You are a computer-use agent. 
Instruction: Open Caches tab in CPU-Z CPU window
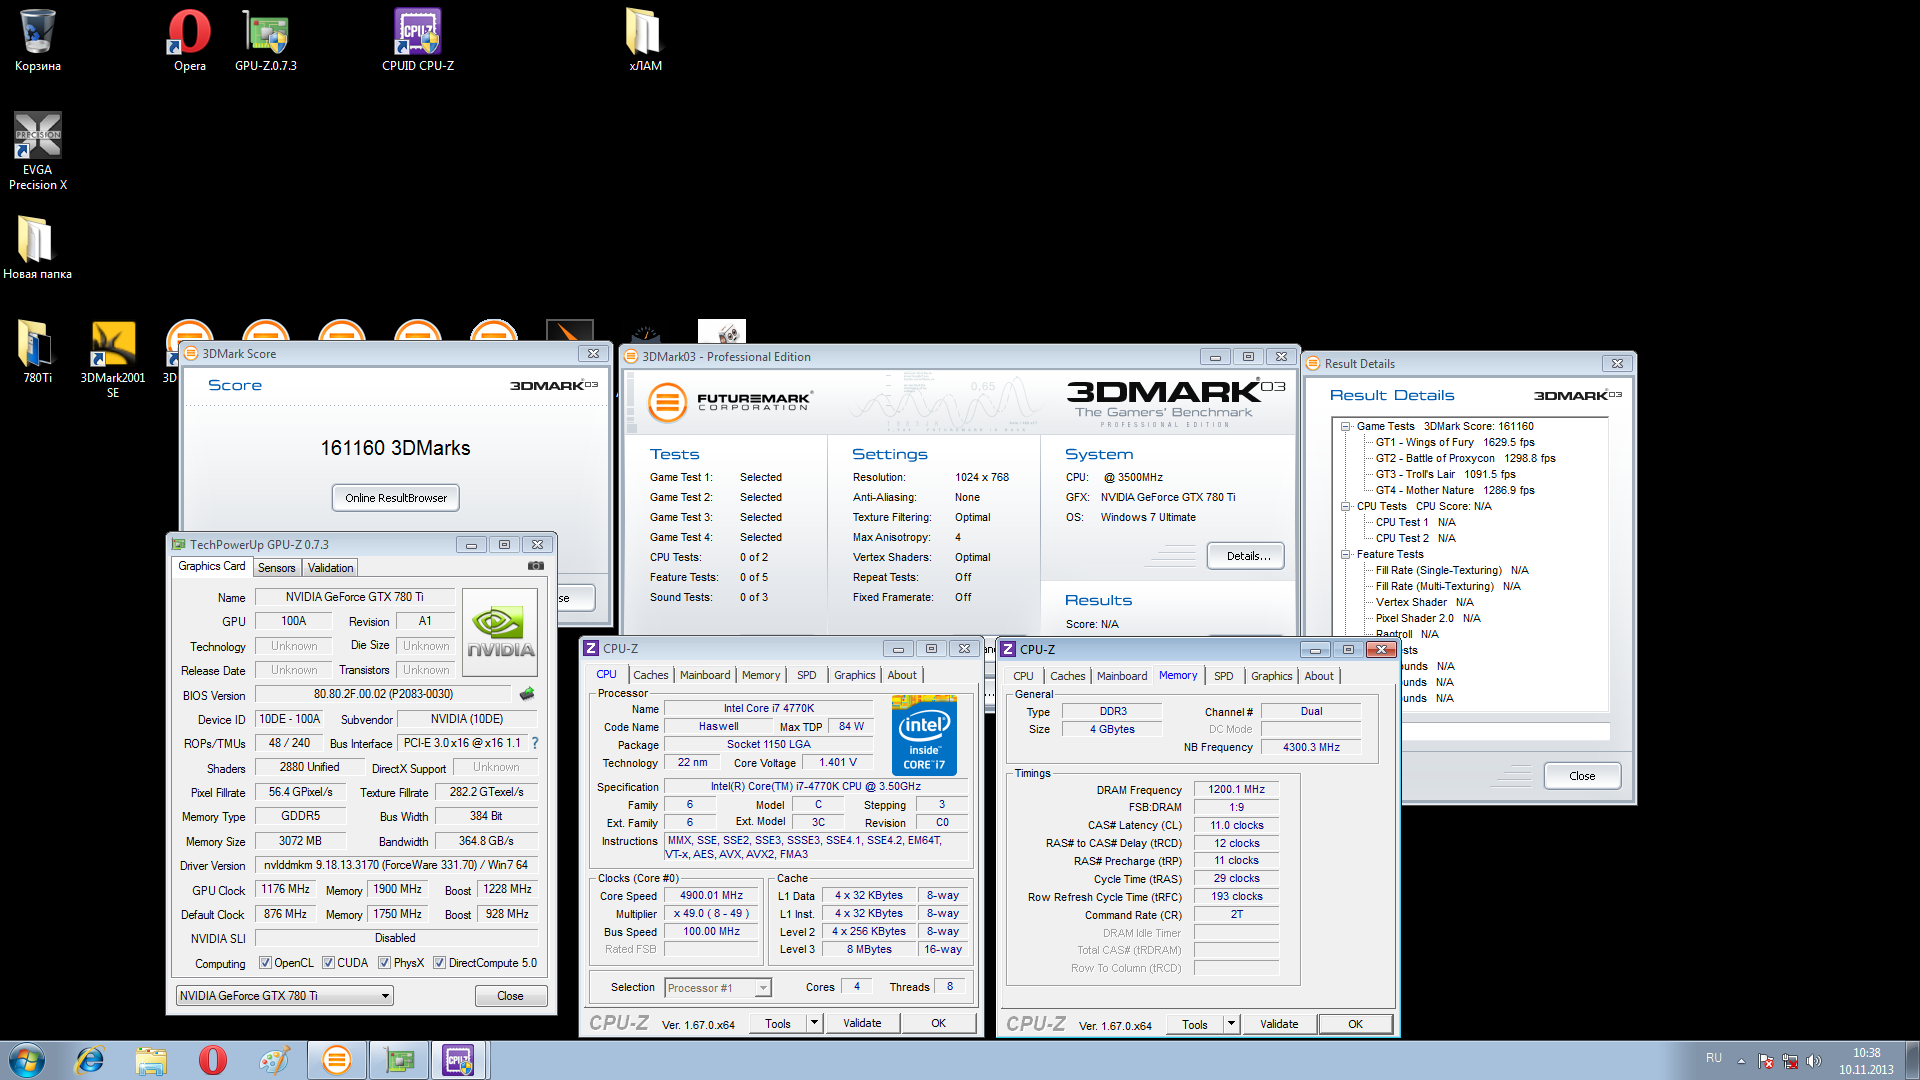coord(650,675)
